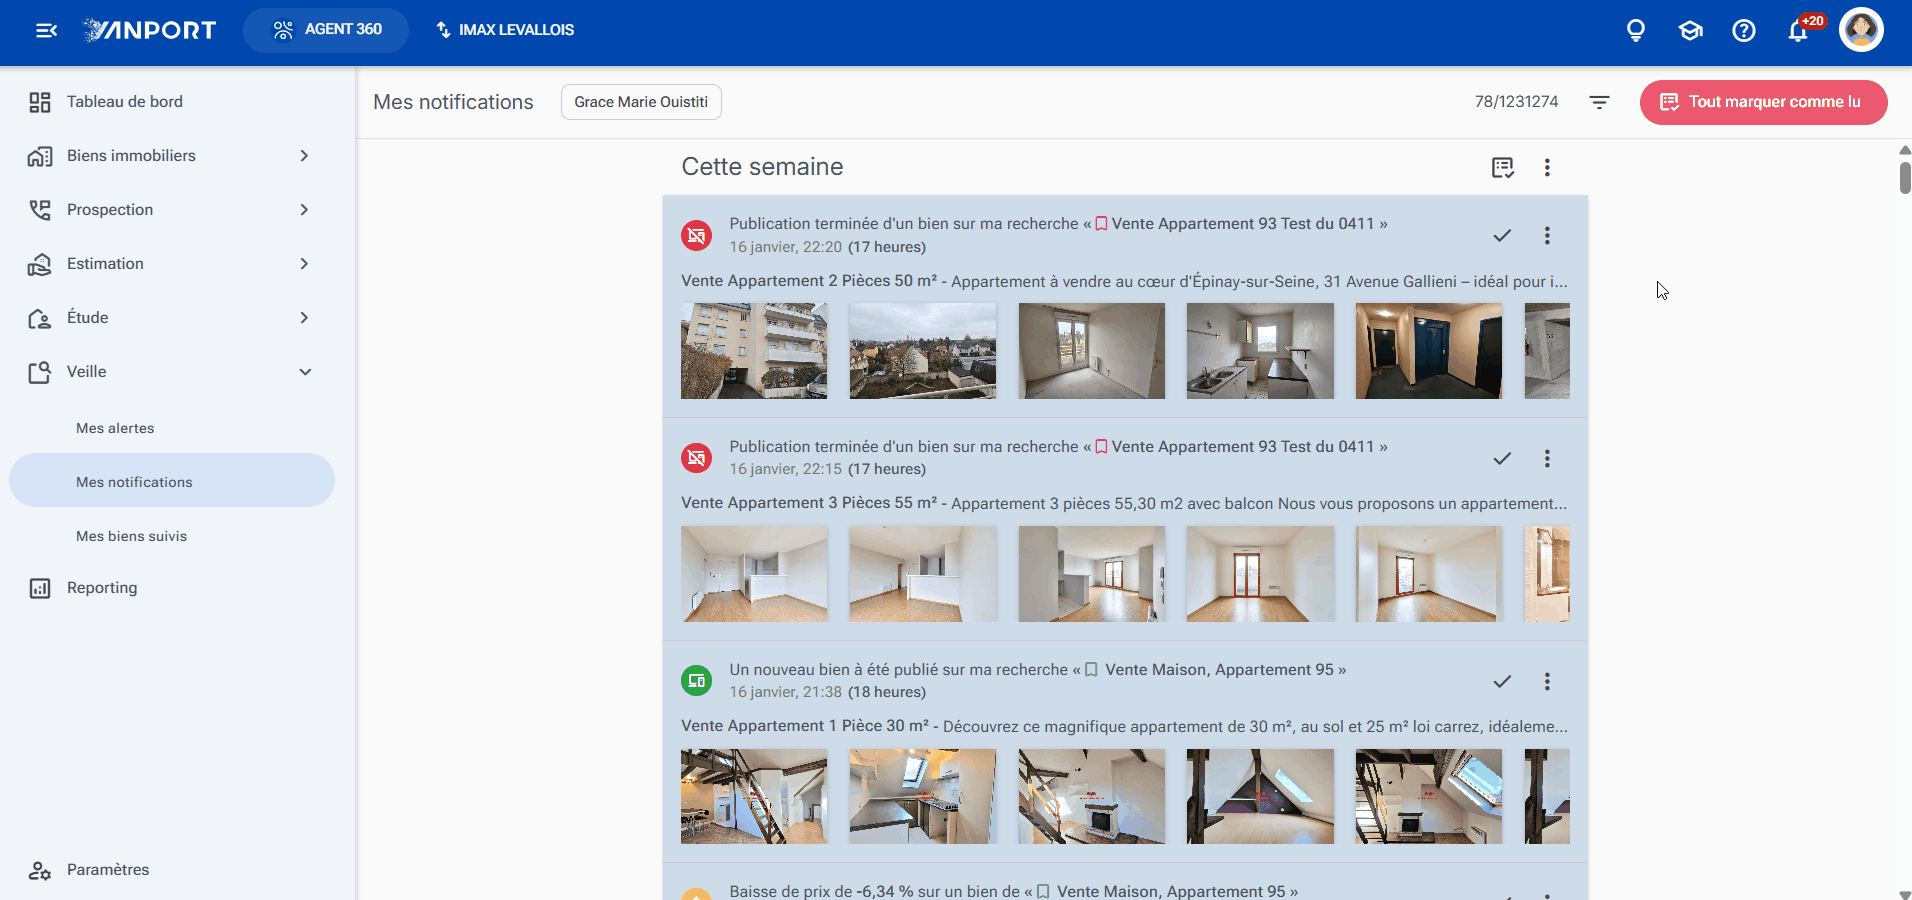
Task: Open the help question mark icon
Action: coord(1744,30)
